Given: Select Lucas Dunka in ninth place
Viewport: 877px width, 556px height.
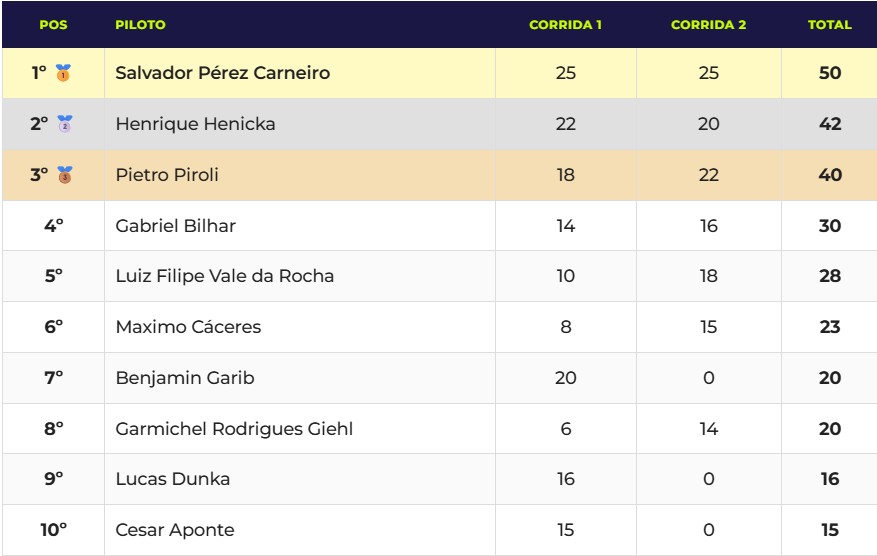Looking at the screenshot, I should (x=173, y=479).
